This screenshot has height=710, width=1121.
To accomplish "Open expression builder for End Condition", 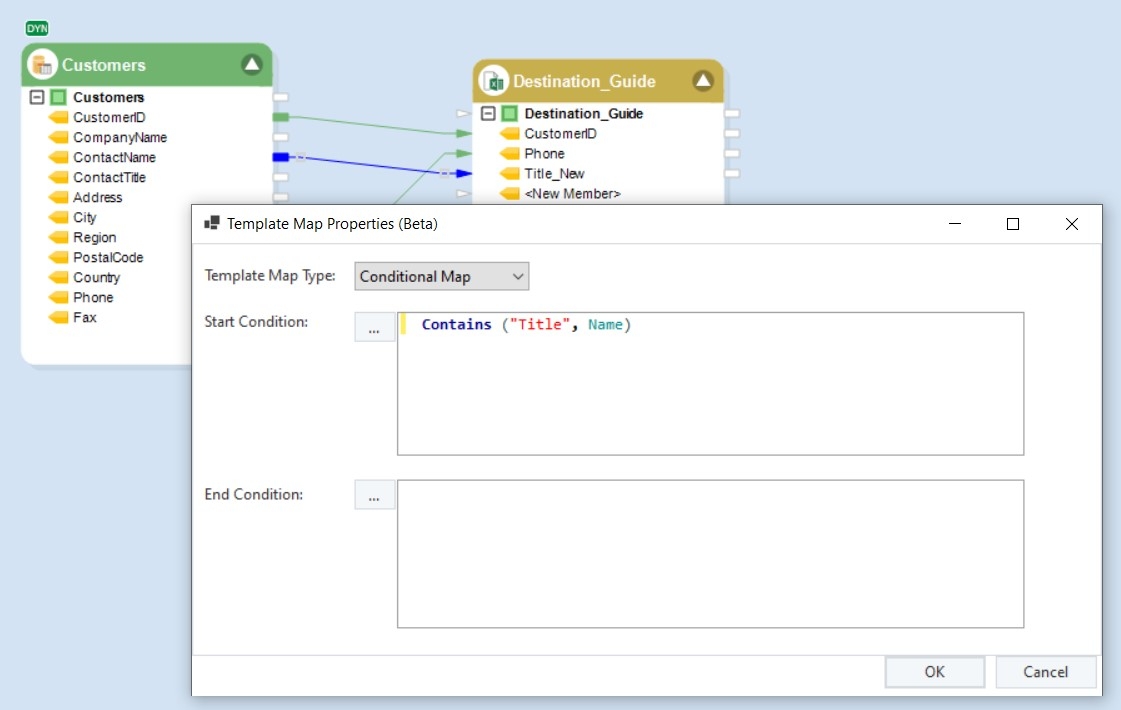I will tap(374, 495).
